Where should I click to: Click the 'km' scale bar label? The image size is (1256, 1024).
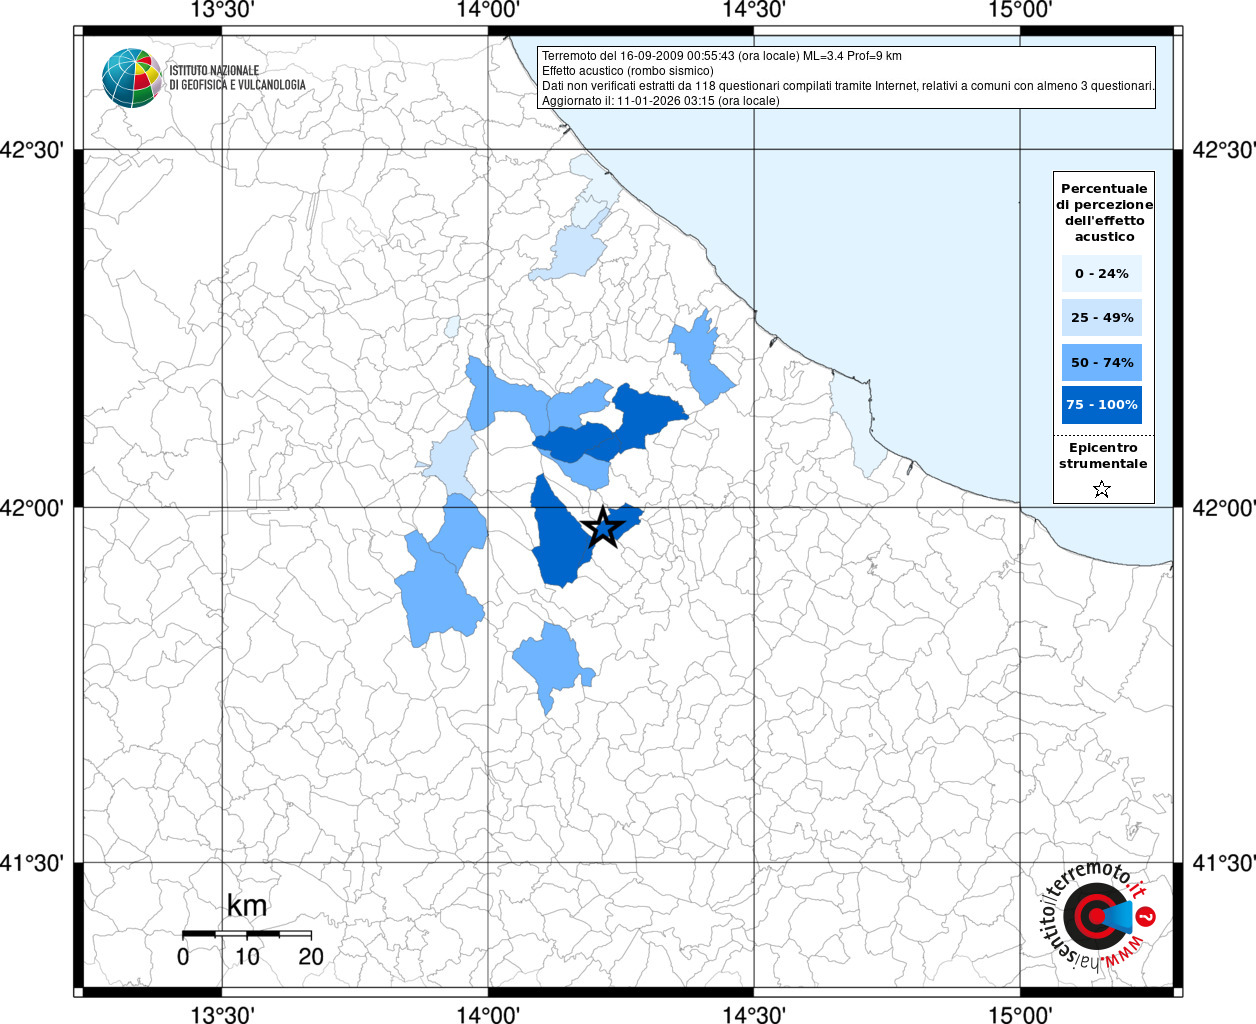[247, 906]
